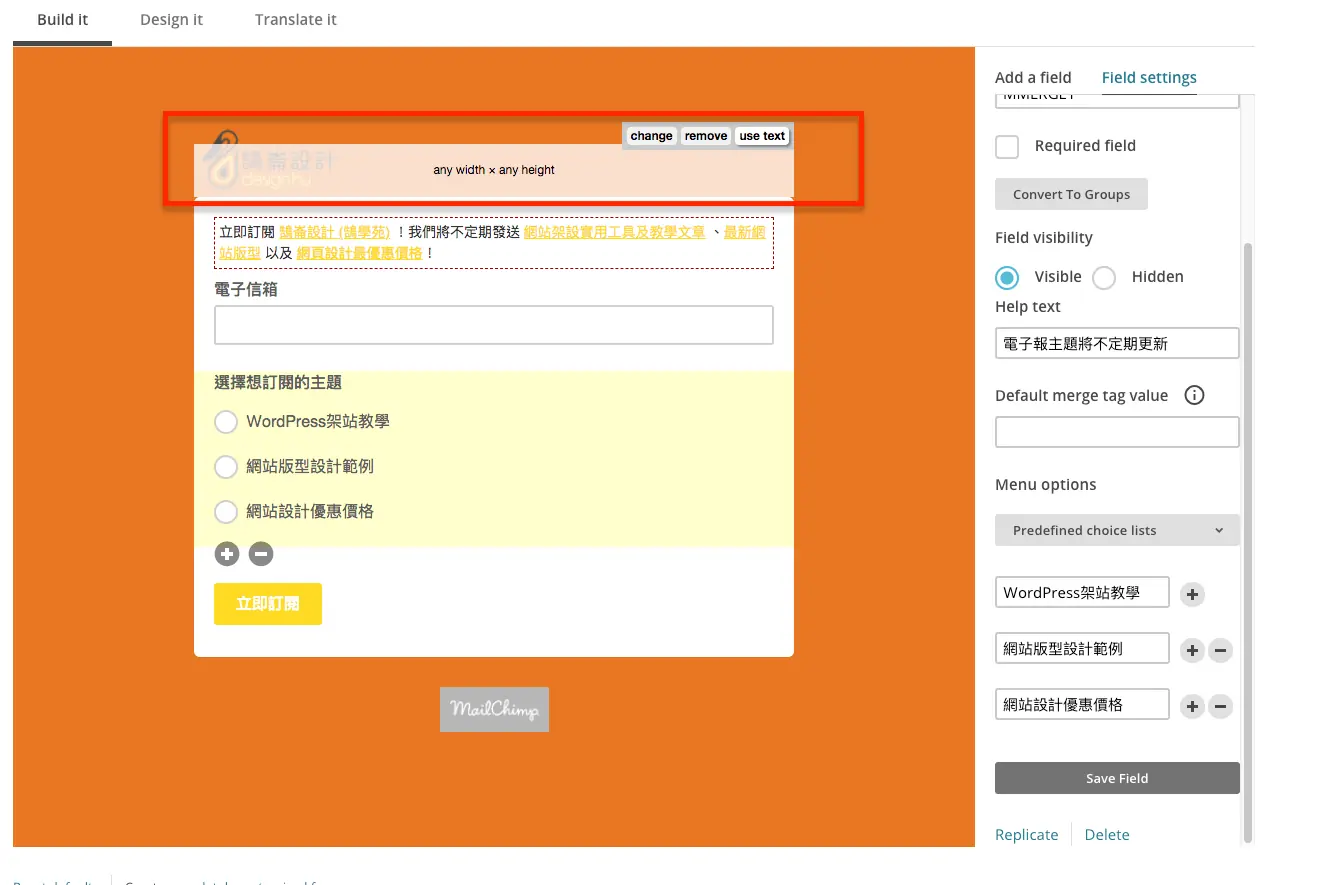Click the MailChimp badge below the form

coord(494,709)
